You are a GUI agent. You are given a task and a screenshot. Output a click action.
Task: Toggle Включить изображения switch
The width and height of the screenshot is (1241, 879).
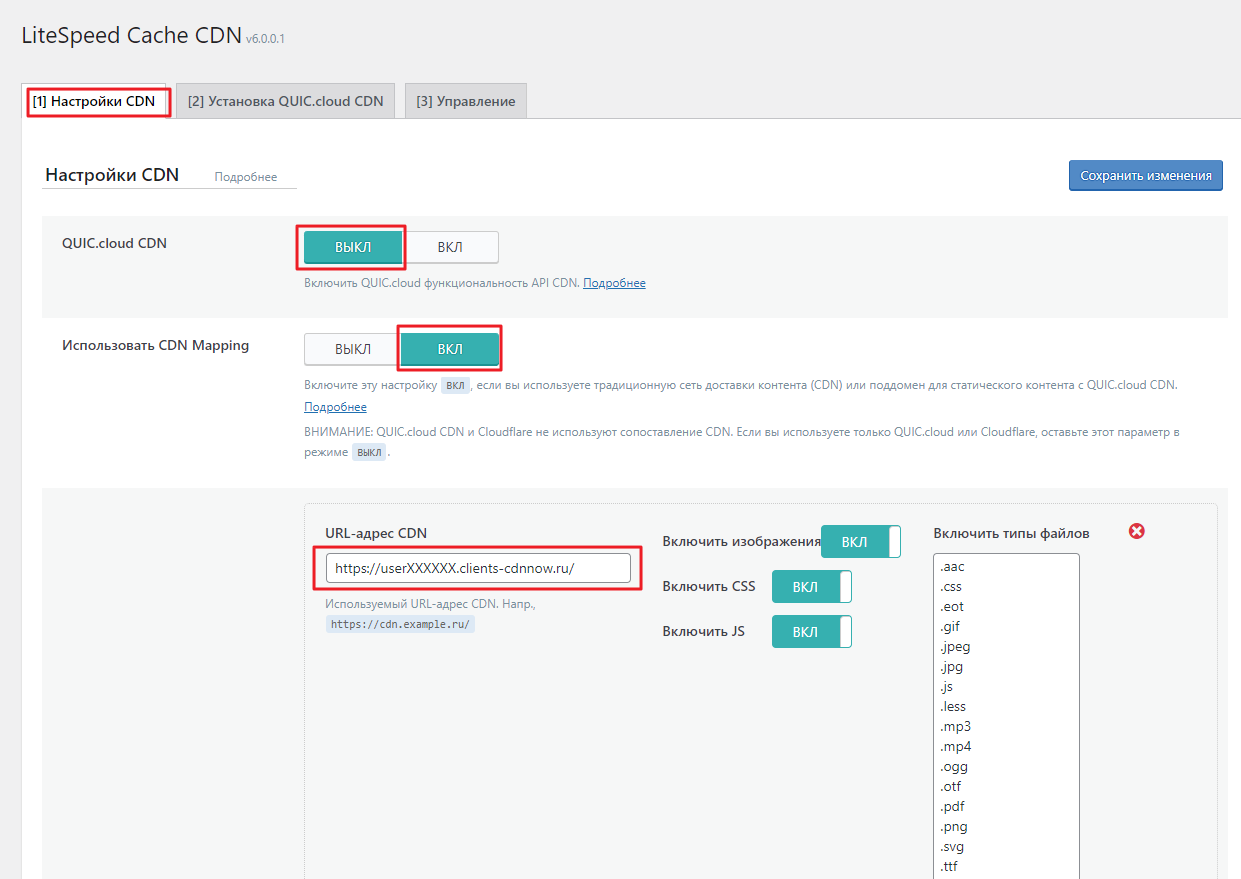click(x=860, y=541)
